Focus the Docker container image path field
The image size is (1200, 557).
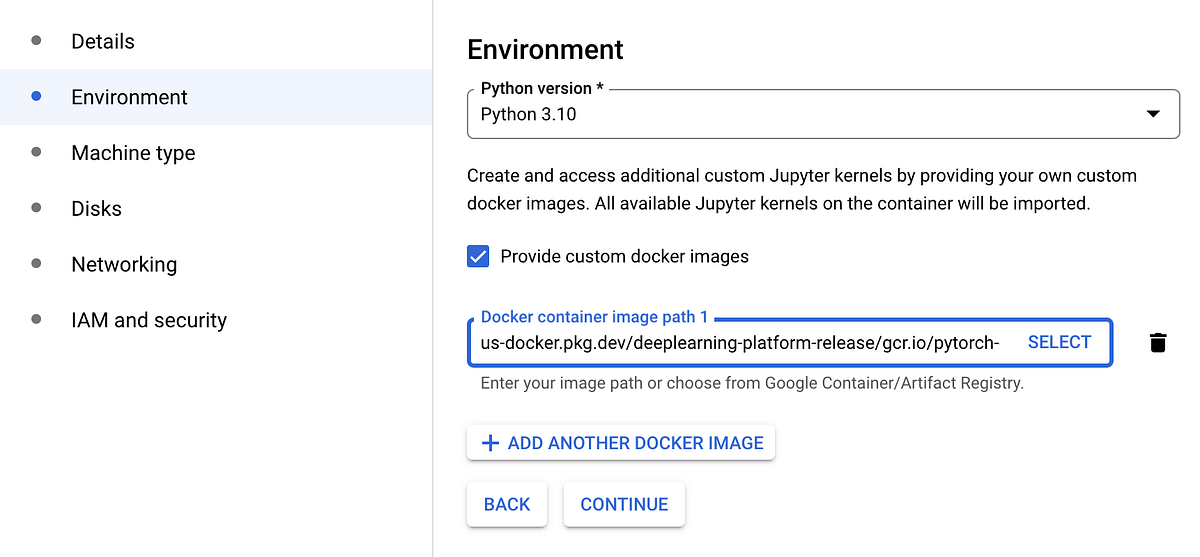click(x=740, y=343)
